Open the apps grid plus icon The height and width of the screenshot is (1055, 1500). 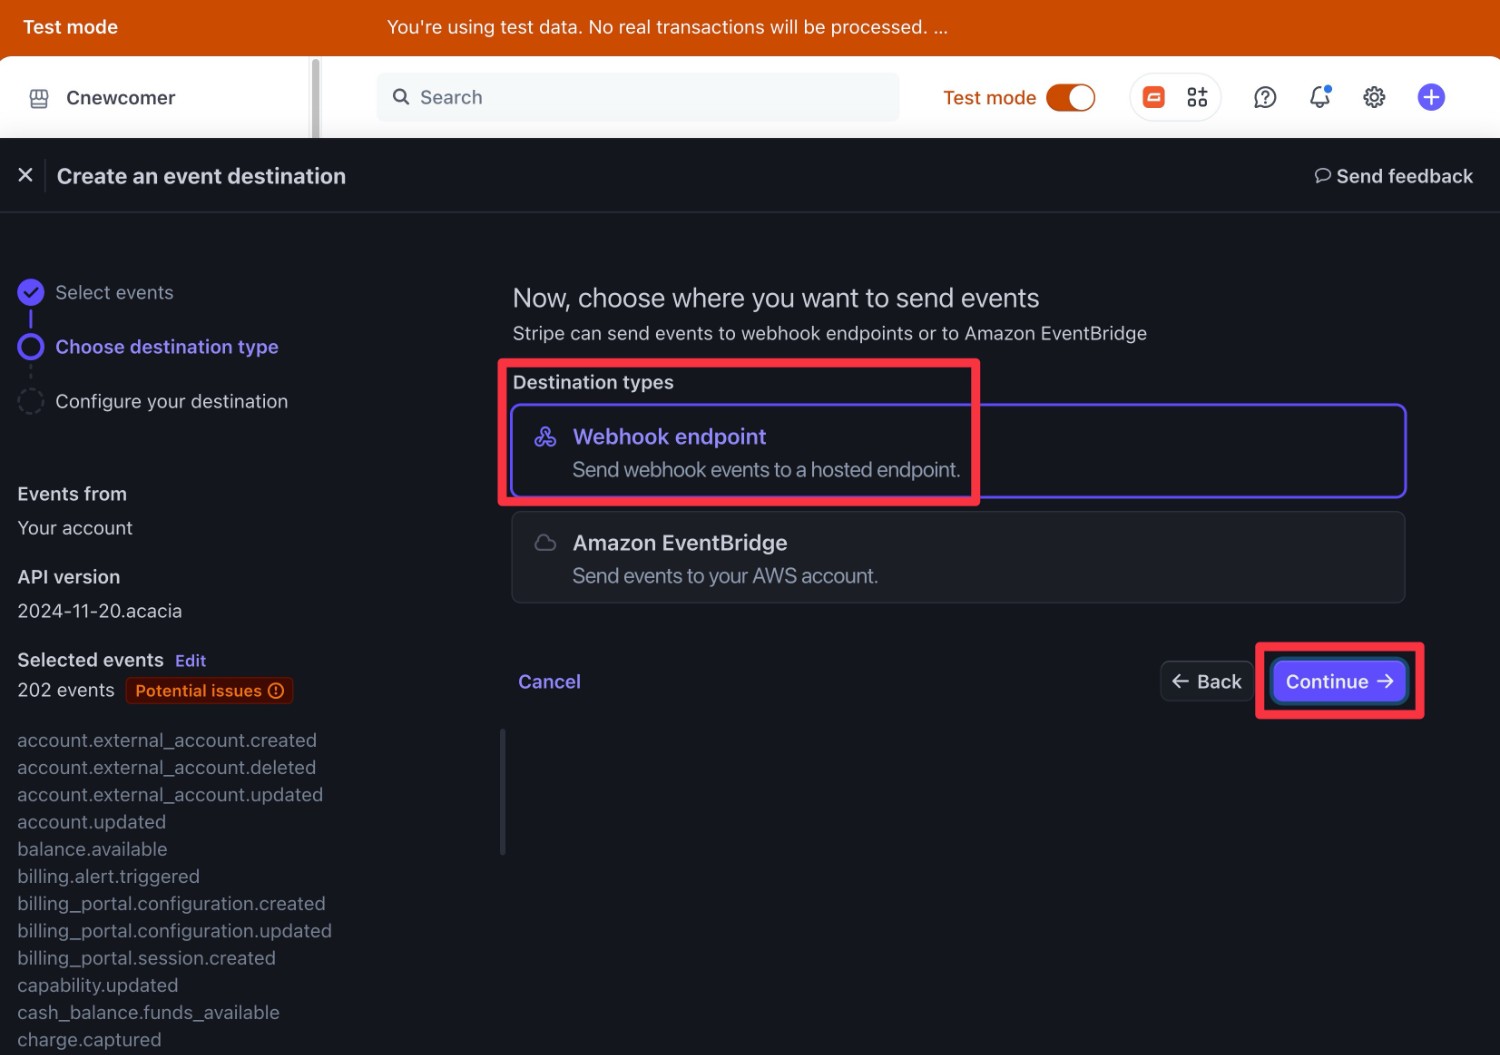tap(1197, 97)
